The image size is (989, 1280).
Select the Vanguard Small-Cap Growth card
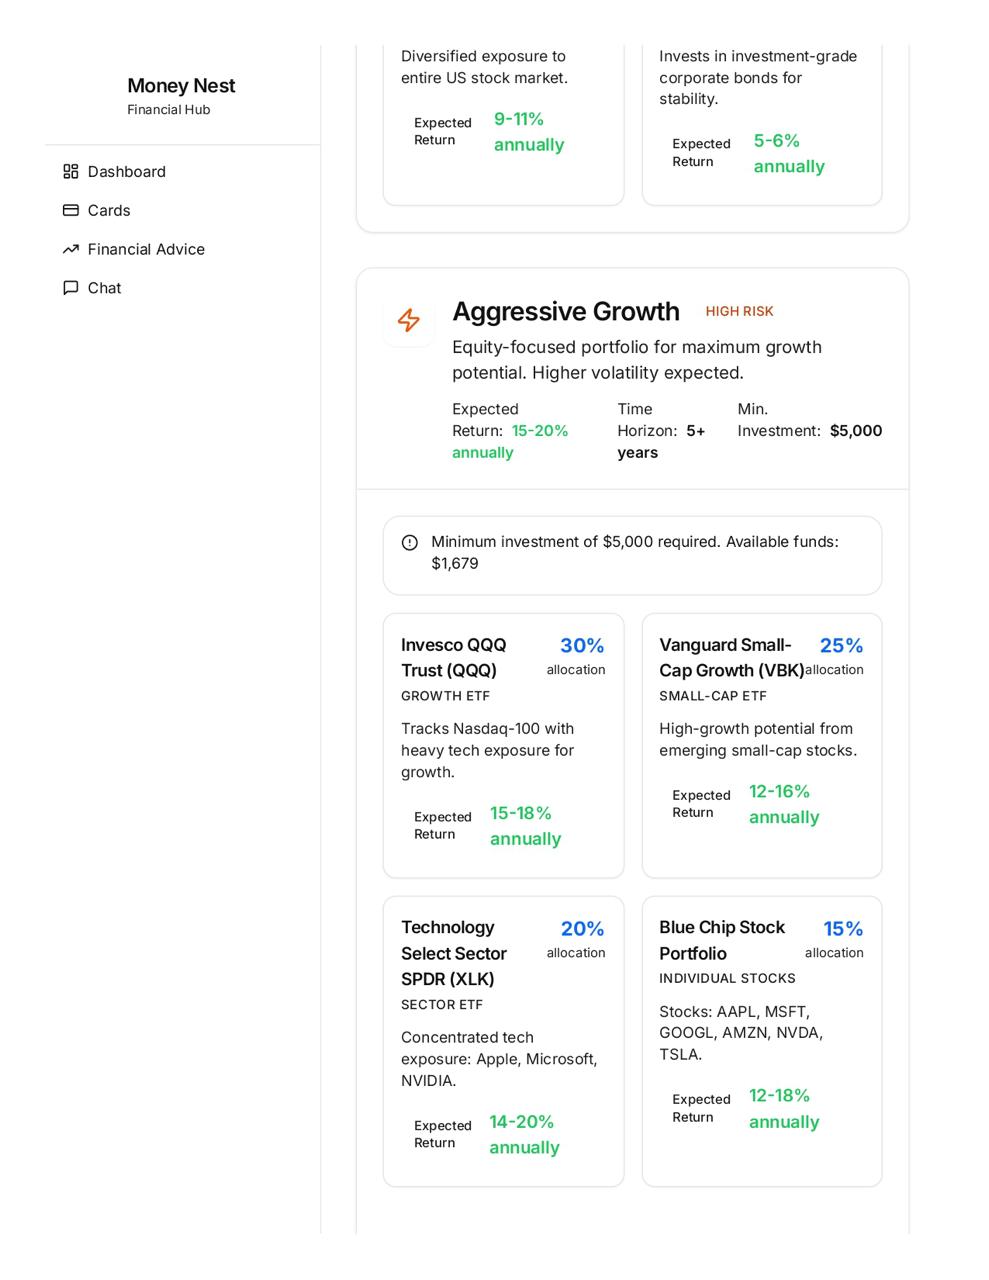pos(761,745)
